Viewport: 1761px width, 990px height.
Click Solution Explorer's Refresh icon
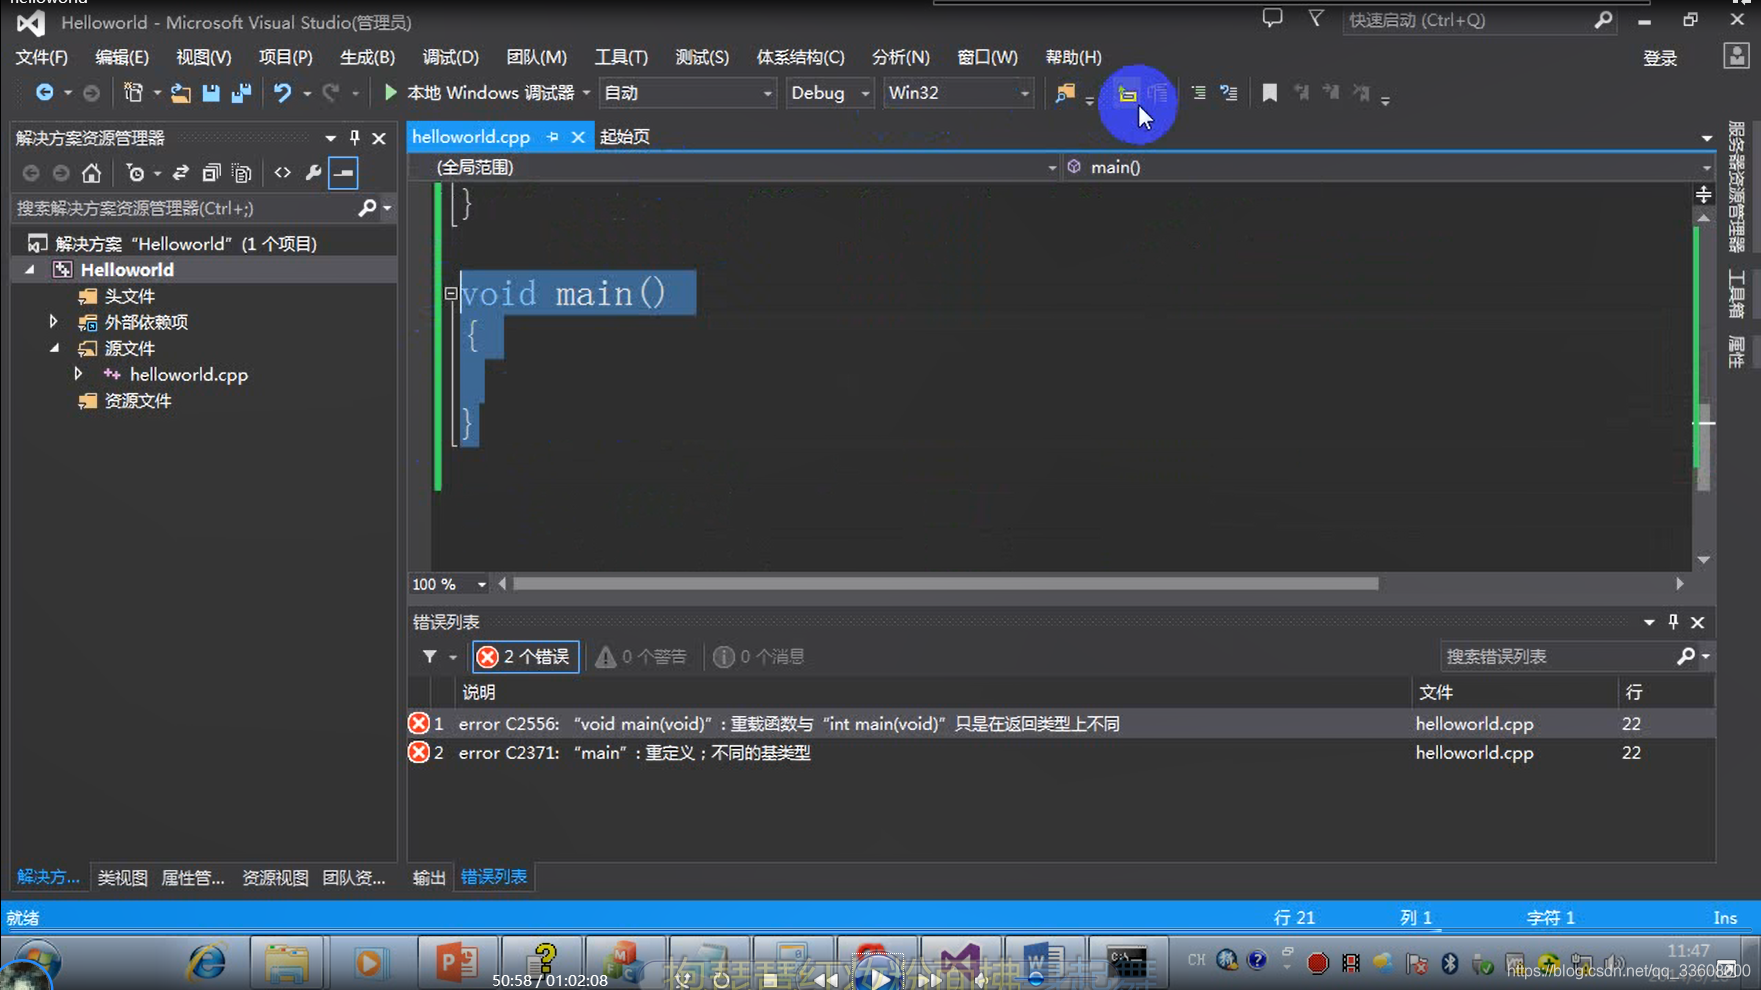181,173
